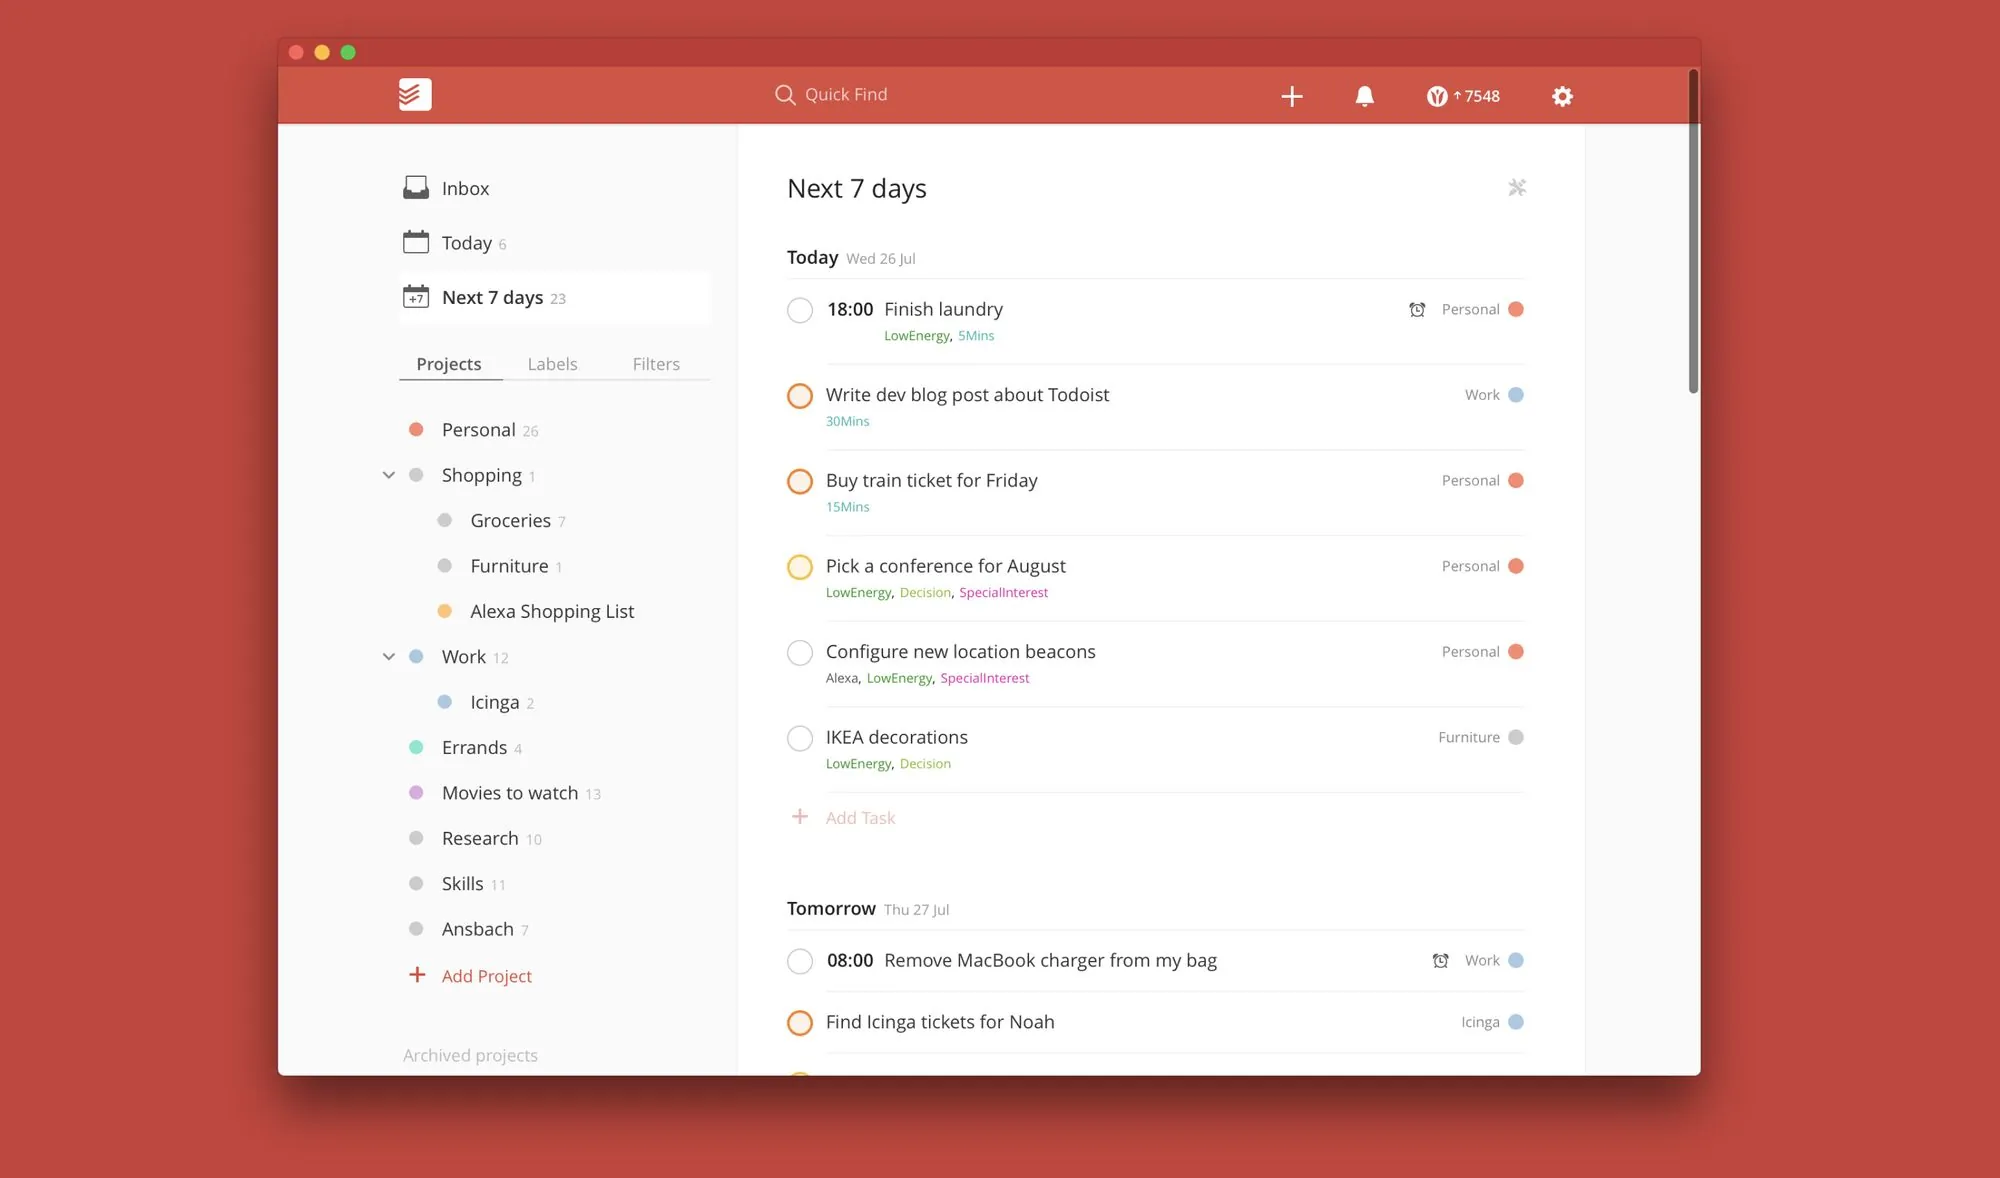
Task: Collapse the Work project list
Action: click(x=388, y=657)
